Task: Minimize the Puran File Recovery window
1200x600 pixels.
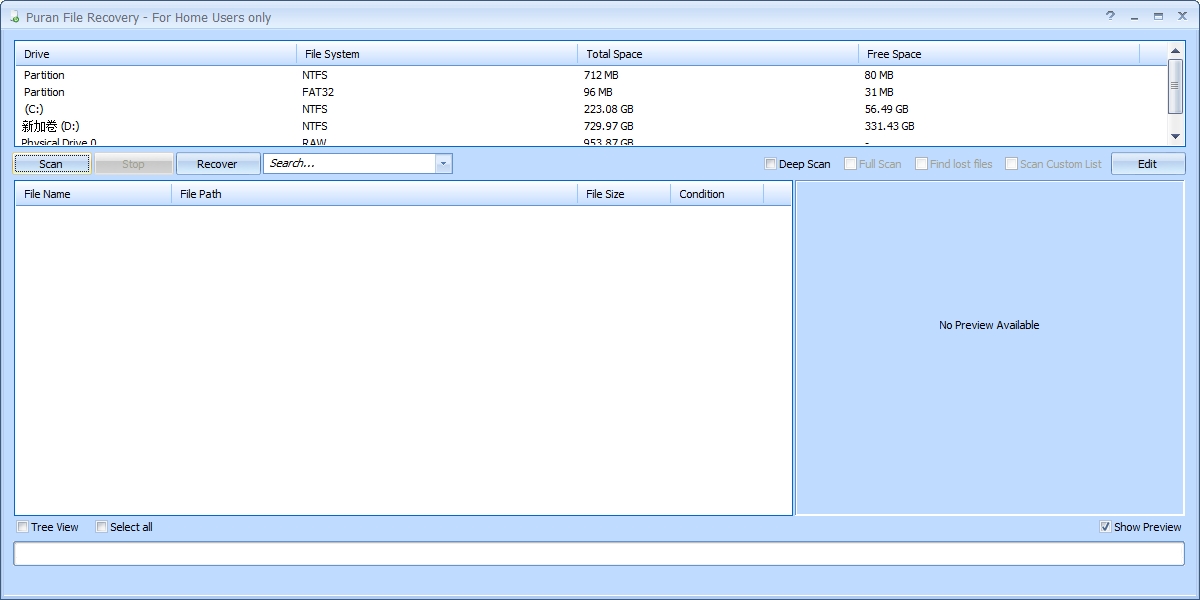Action: [x=1135, y=16]
